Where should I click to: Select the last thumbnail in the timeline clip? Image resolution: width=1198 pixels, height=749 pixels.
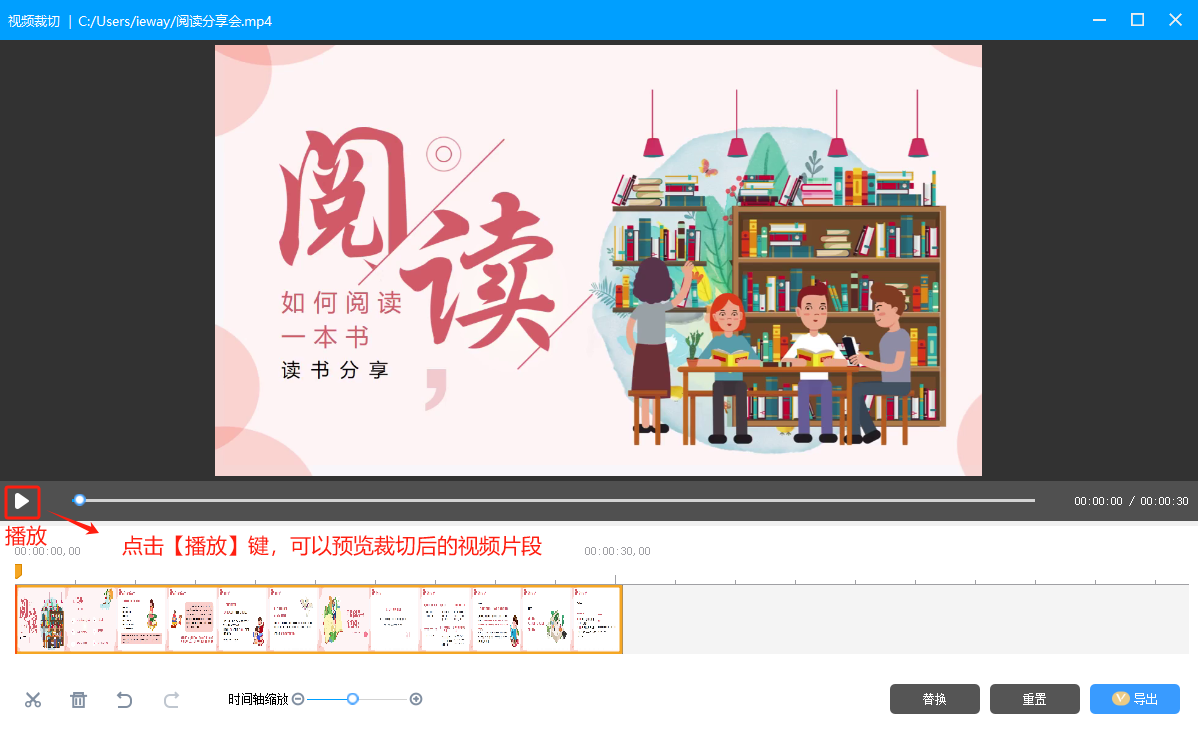(597, 620)
